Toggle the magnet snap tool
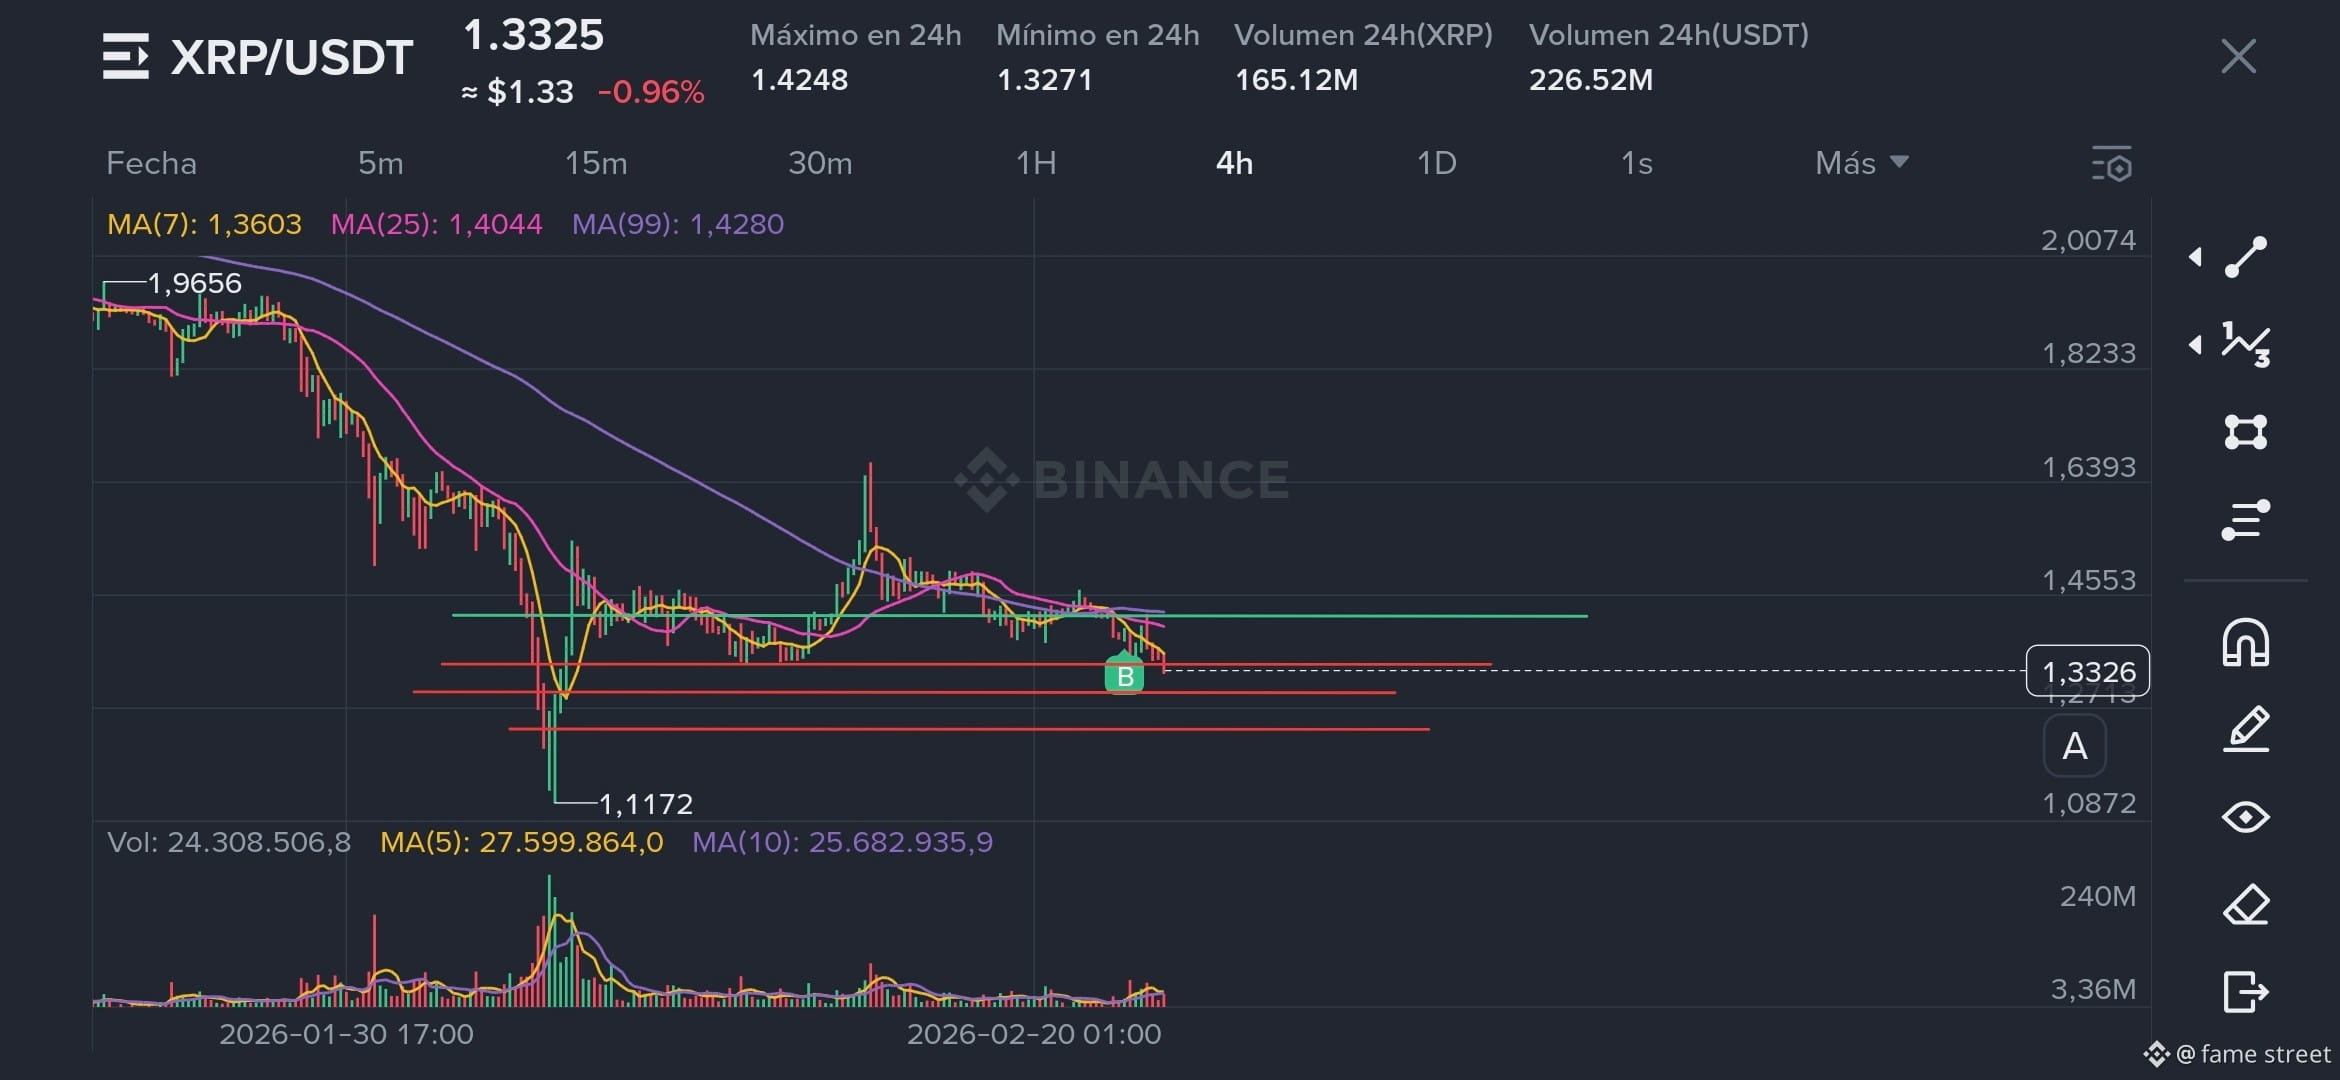 tap(2246, 642)
